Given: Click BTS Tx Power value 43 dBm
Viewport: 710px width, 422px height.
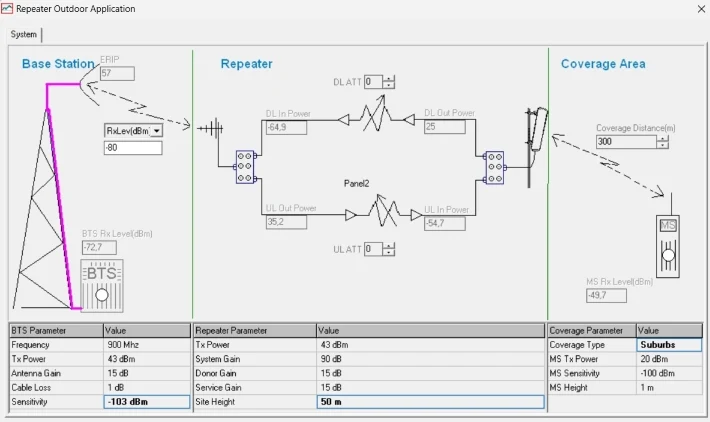Looking at the screenshot, I should (147, 359).
